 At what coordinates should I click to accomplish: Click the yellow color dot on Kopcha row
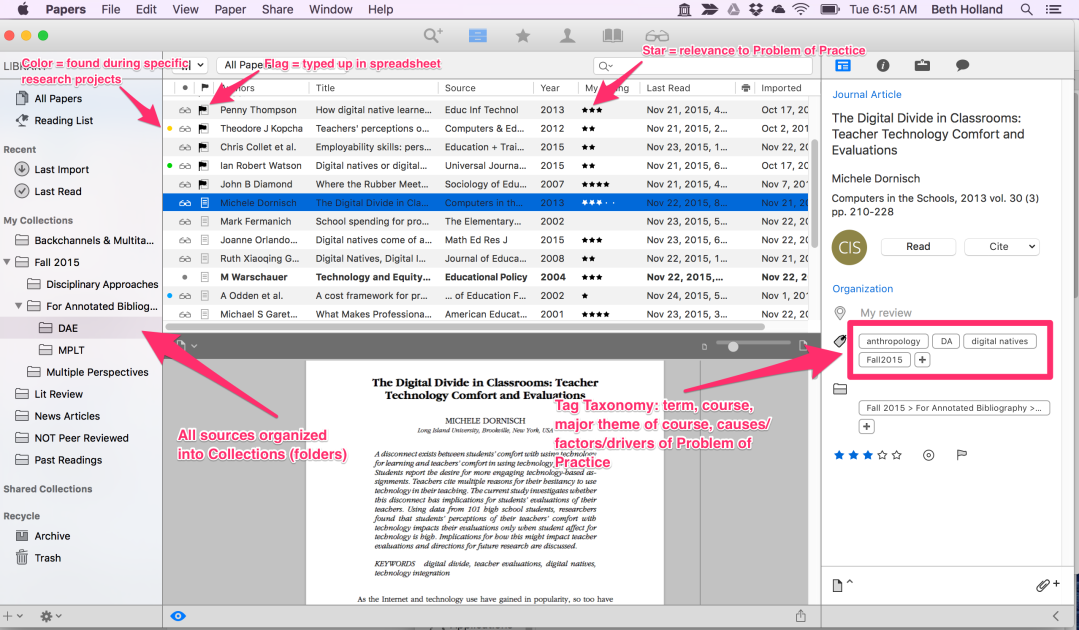point(170,129)
